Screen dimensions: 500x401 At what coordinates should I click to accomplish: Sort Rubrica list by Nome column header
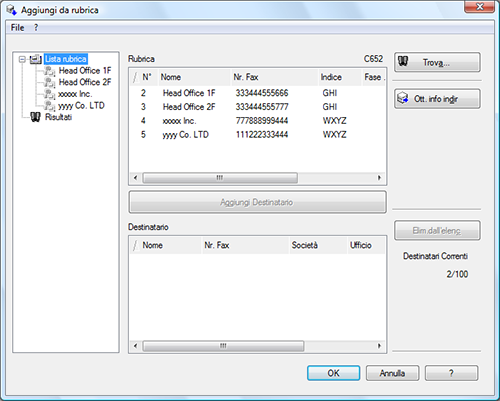coord(194,77)
